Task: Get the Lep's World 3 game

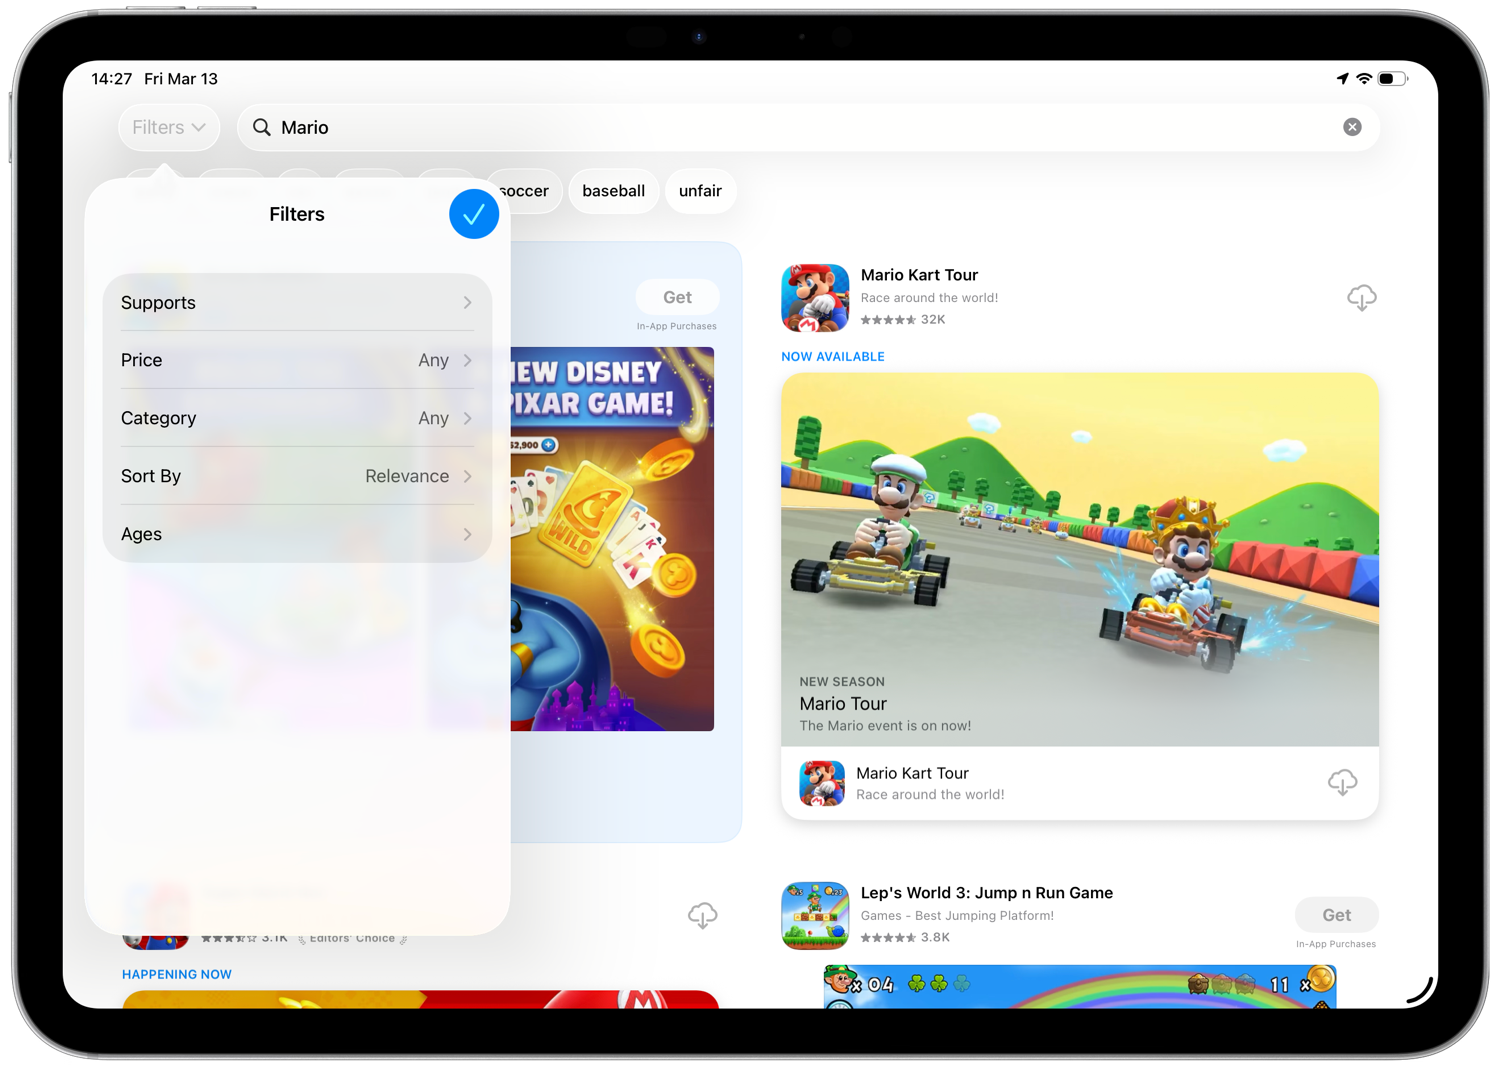Action: (1336, 915)
